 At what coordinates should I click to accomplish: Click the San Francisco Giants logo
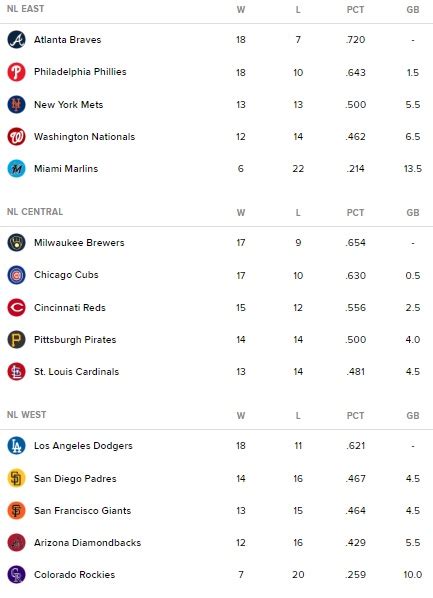(x=16, y=510)
